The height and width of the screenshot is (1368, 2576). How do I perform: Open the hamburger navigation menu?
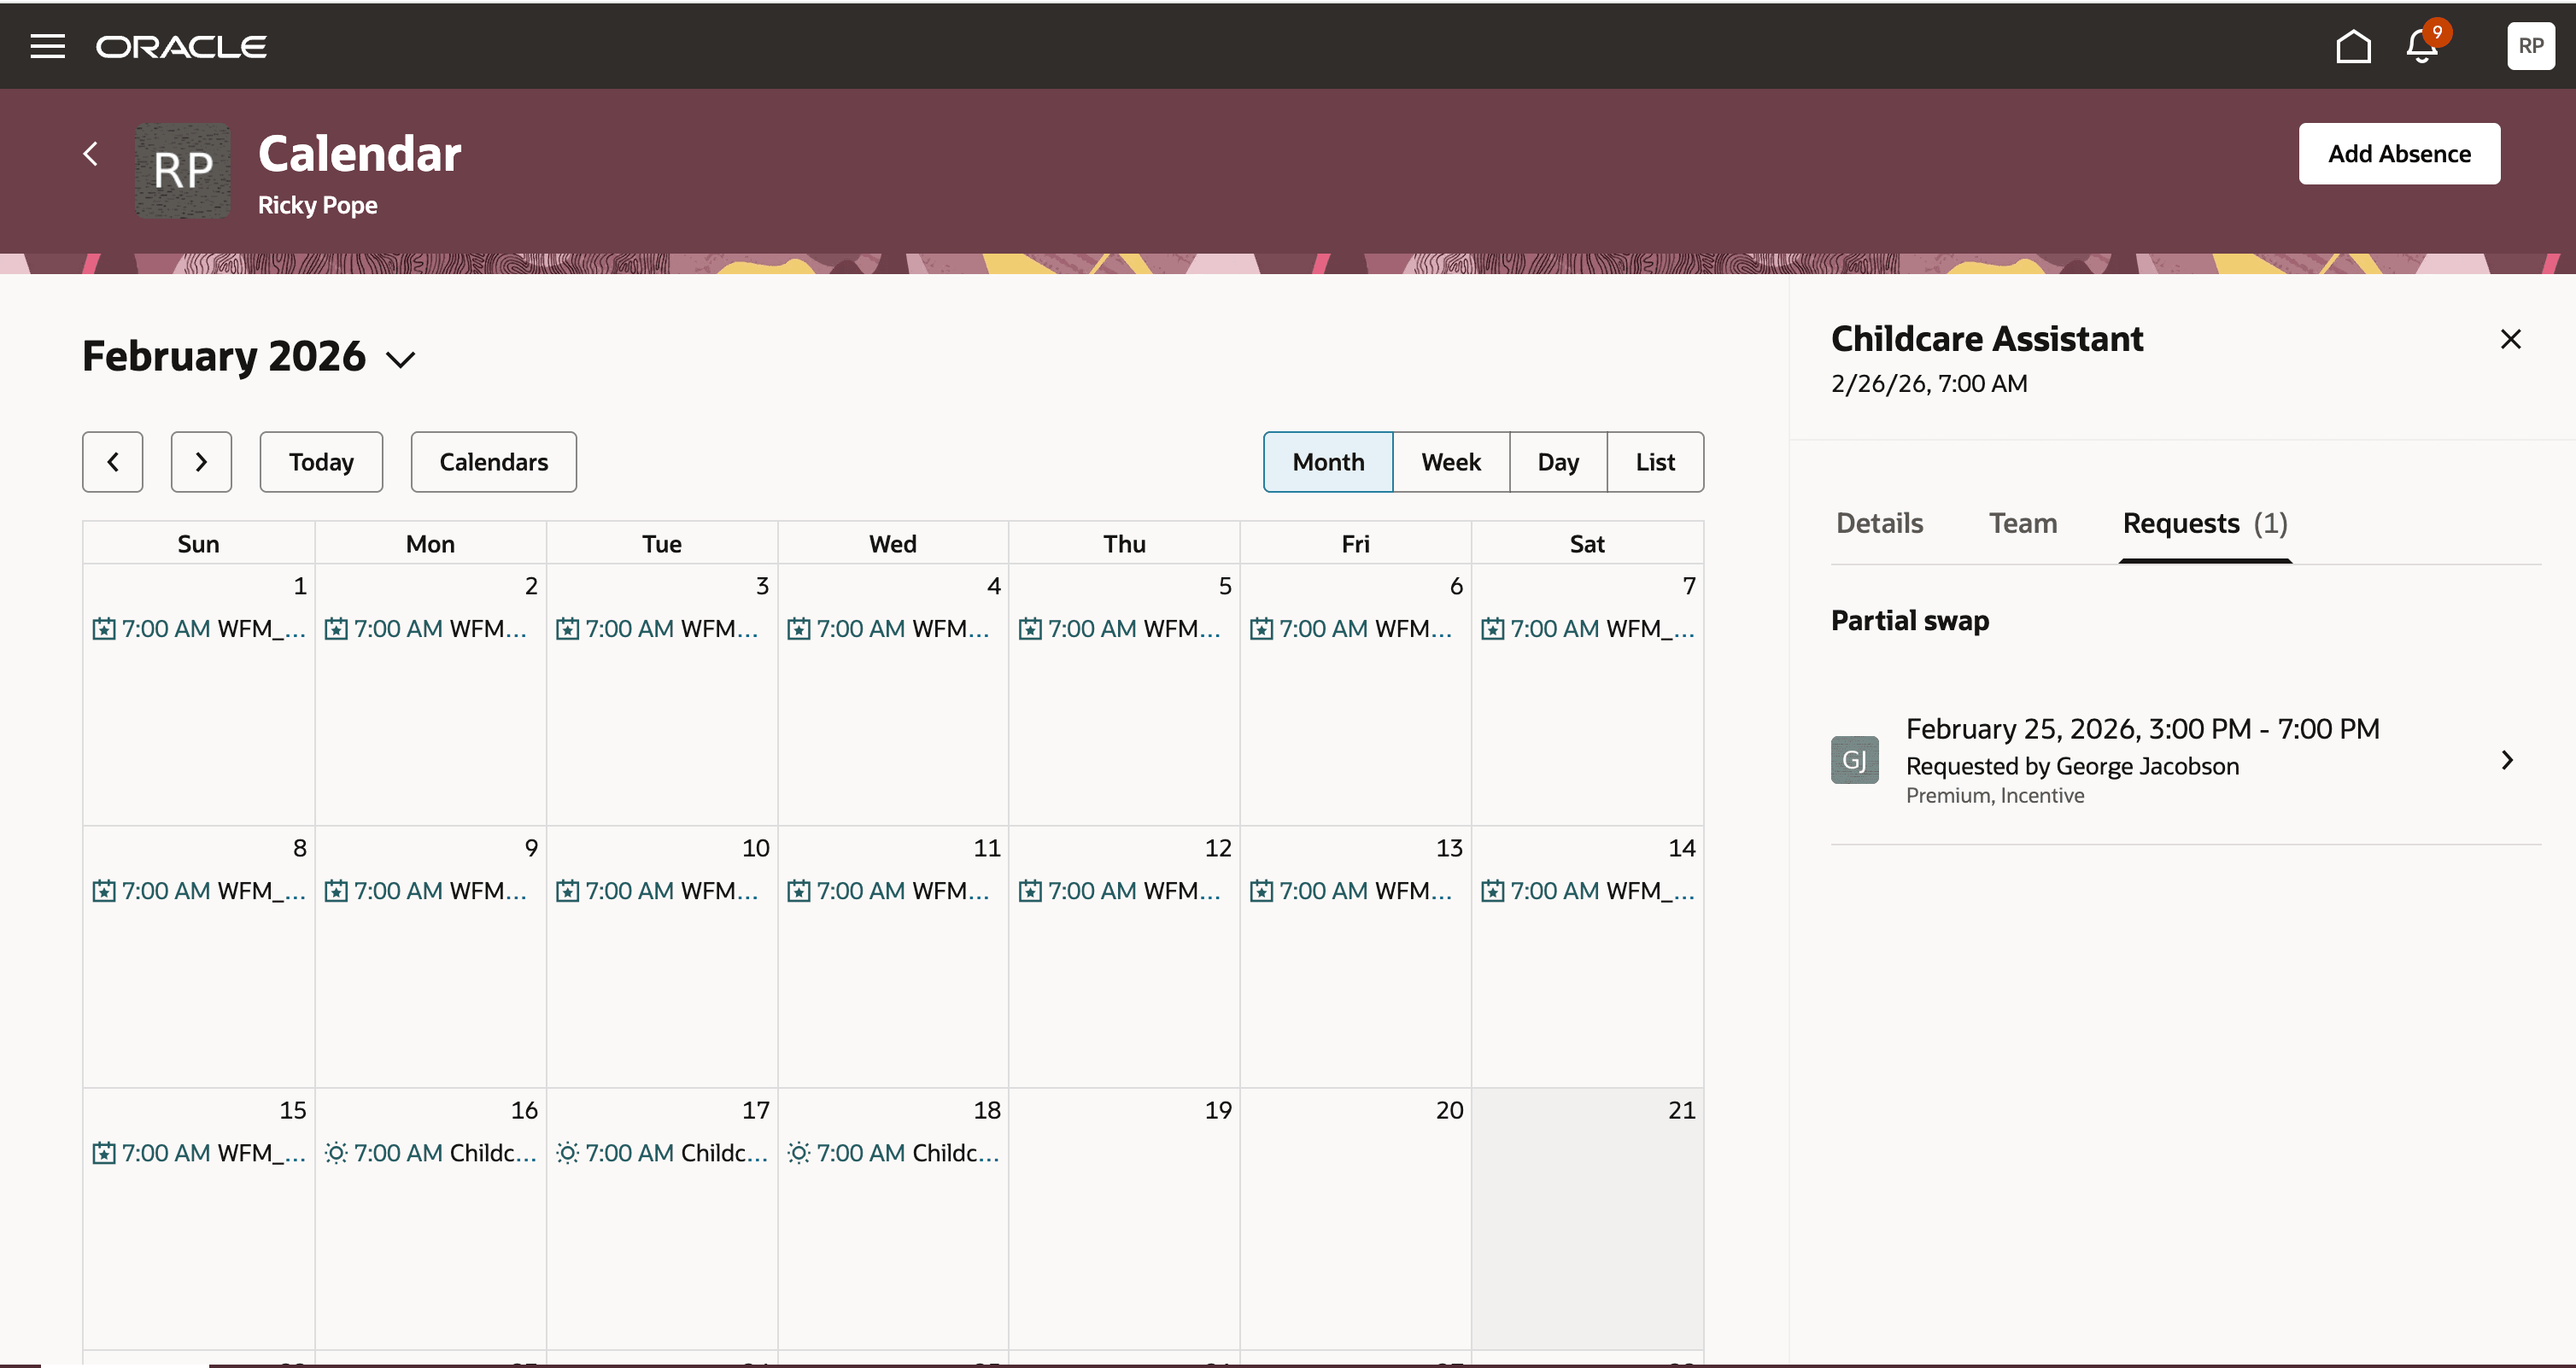click(47, 46)
